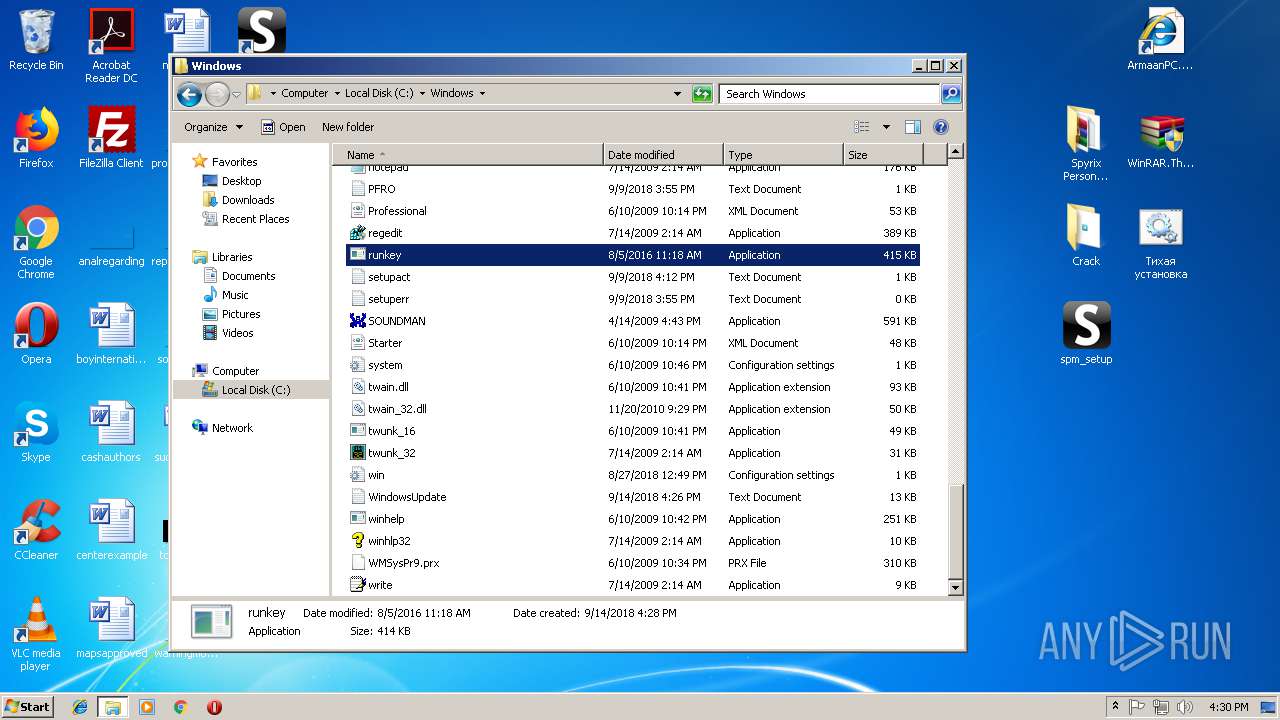
Task: Select the twunk_32 application file
Action: click(633, 453)
